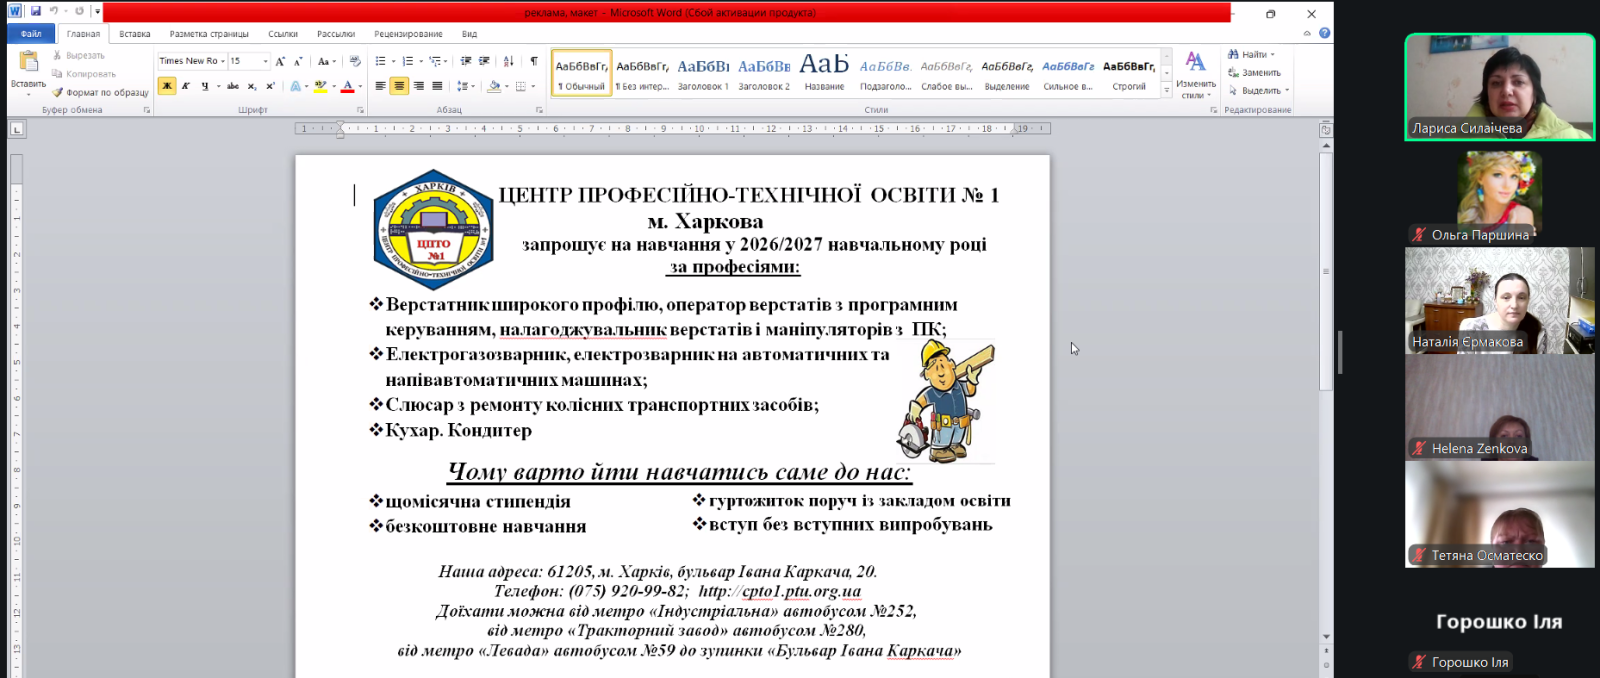Screen dimensions: 1600x678
Task: Click the justify alignment icon
Action: (437, 86)
